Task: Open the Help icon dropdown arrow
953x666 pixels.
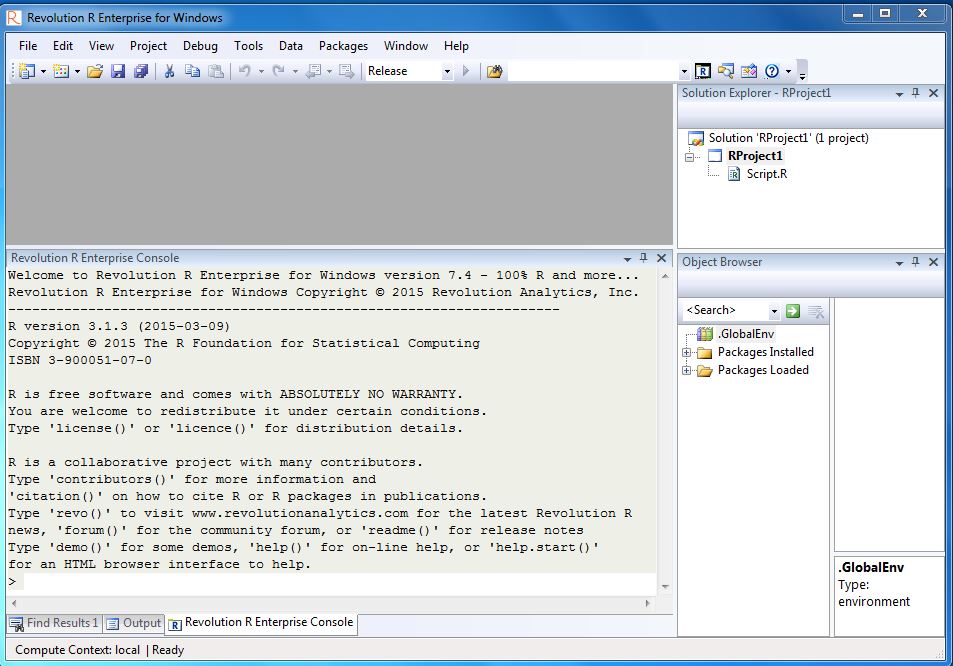Action: pos(788,72)
